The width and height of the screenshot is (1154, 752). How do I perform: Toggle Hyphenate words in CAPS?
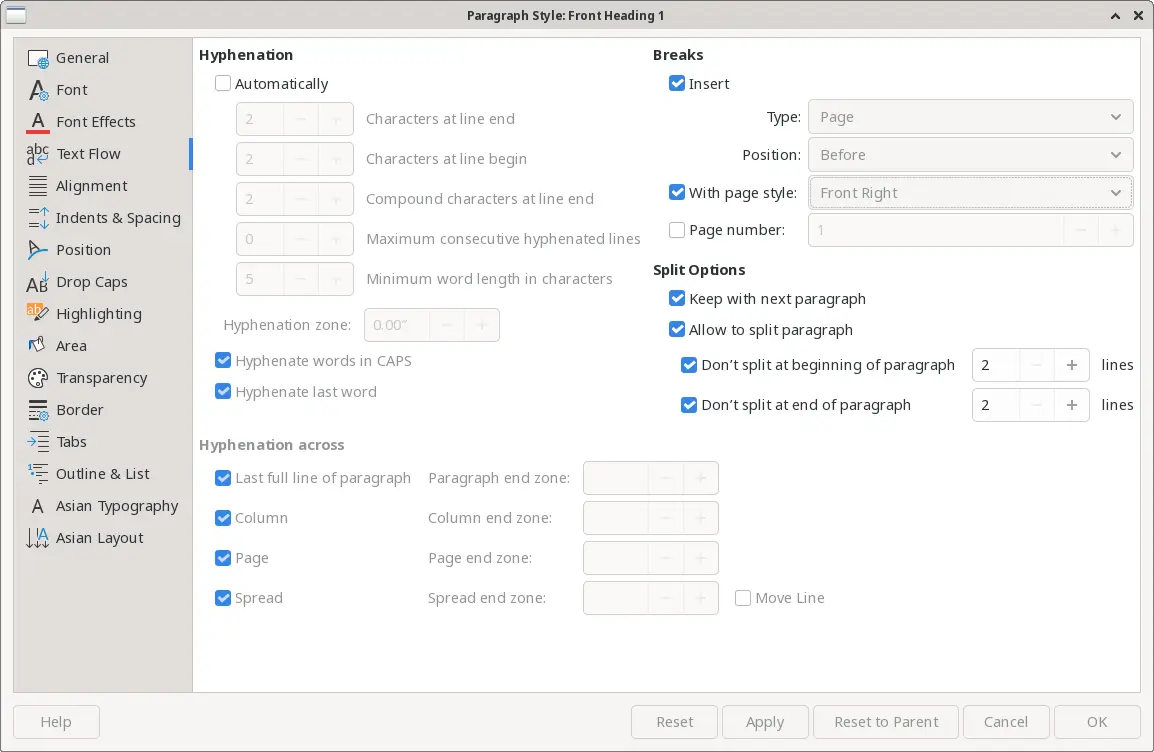[223, 361]
